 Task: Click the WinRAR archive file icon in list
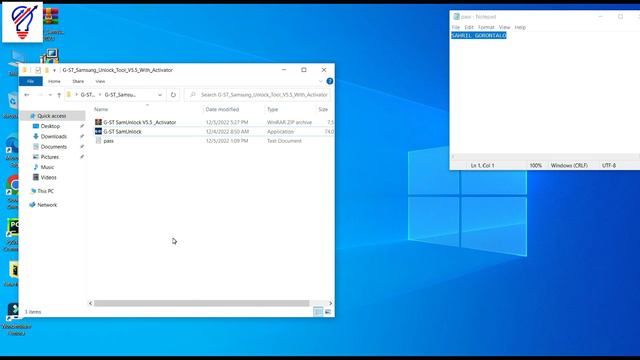98,122
